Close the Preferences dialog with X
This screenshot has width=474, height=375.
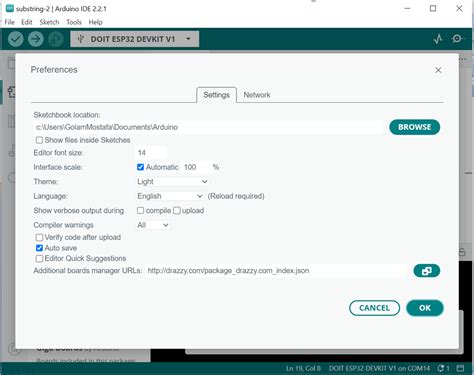pyautogui.click(x=438, y=70)
